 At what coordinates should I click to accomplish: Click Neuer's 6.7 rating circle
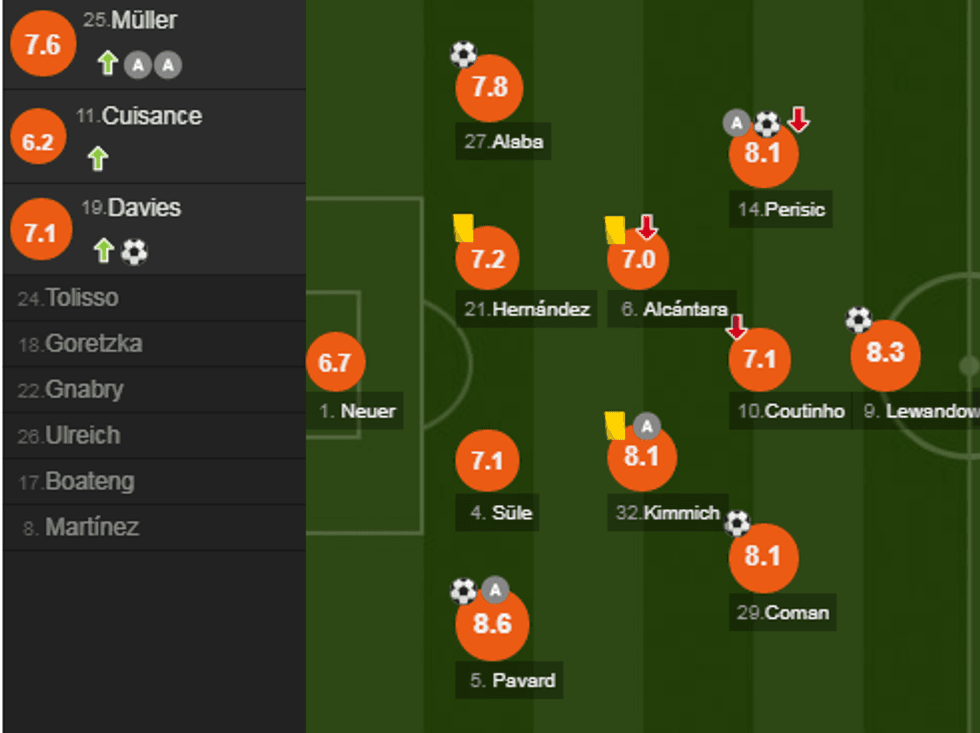click(334, 362)
